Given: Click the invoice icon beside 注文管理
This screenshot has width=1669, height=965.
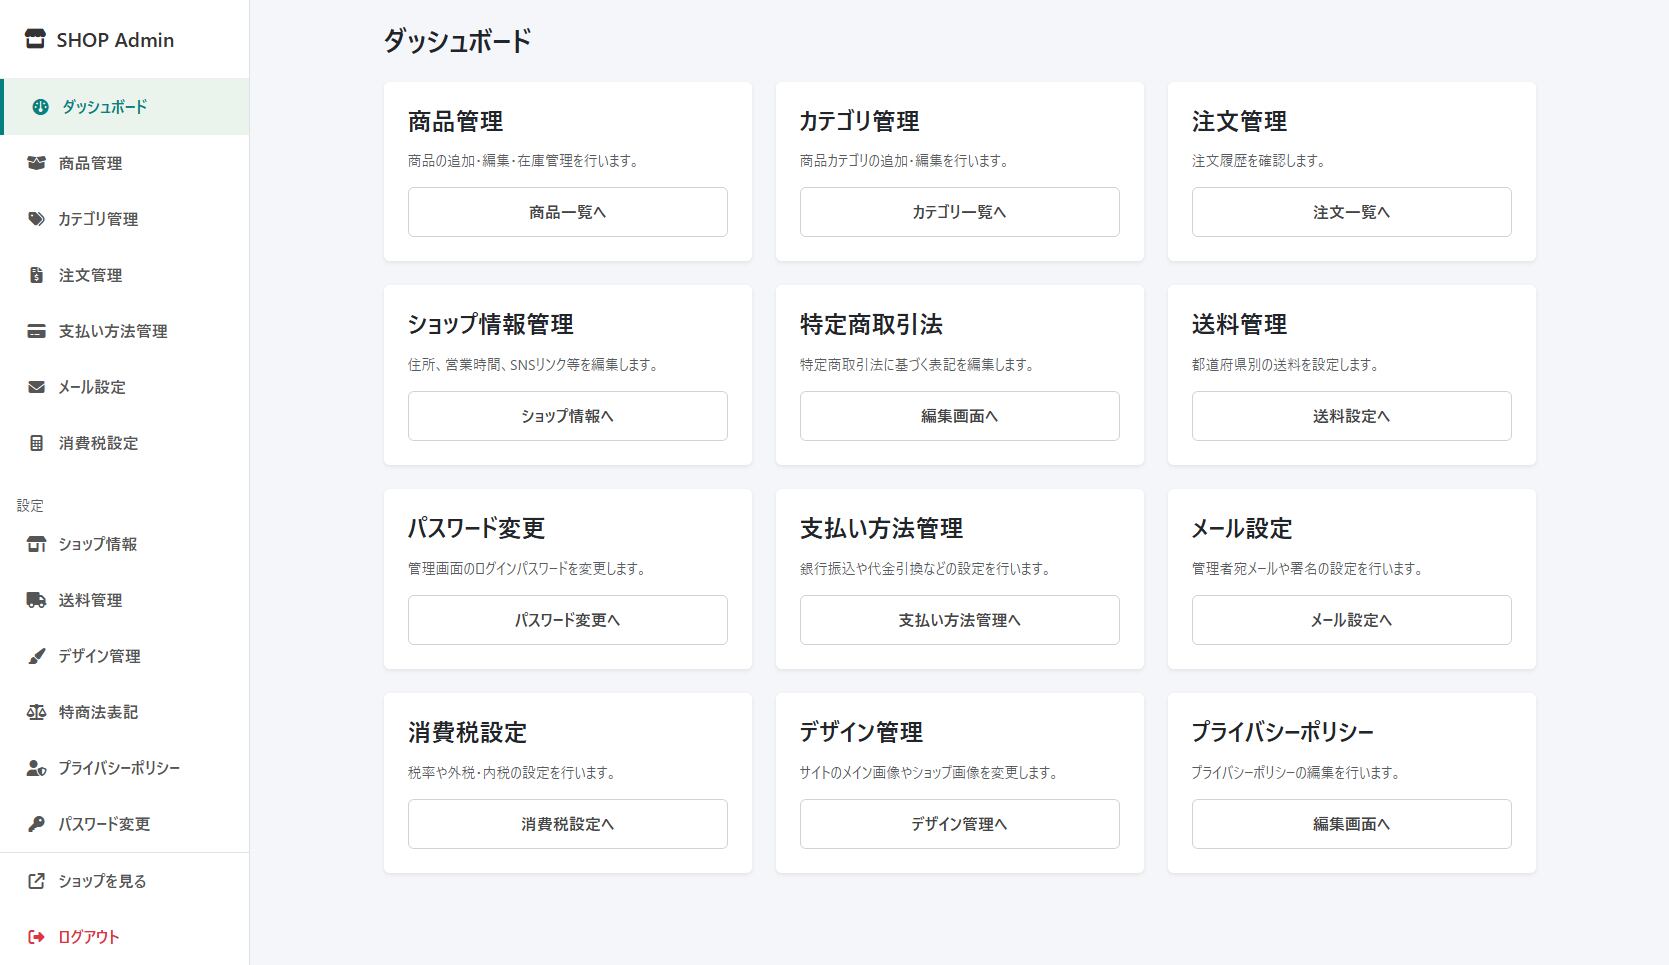Looking at the screenshot, I should tap(36, 275).
